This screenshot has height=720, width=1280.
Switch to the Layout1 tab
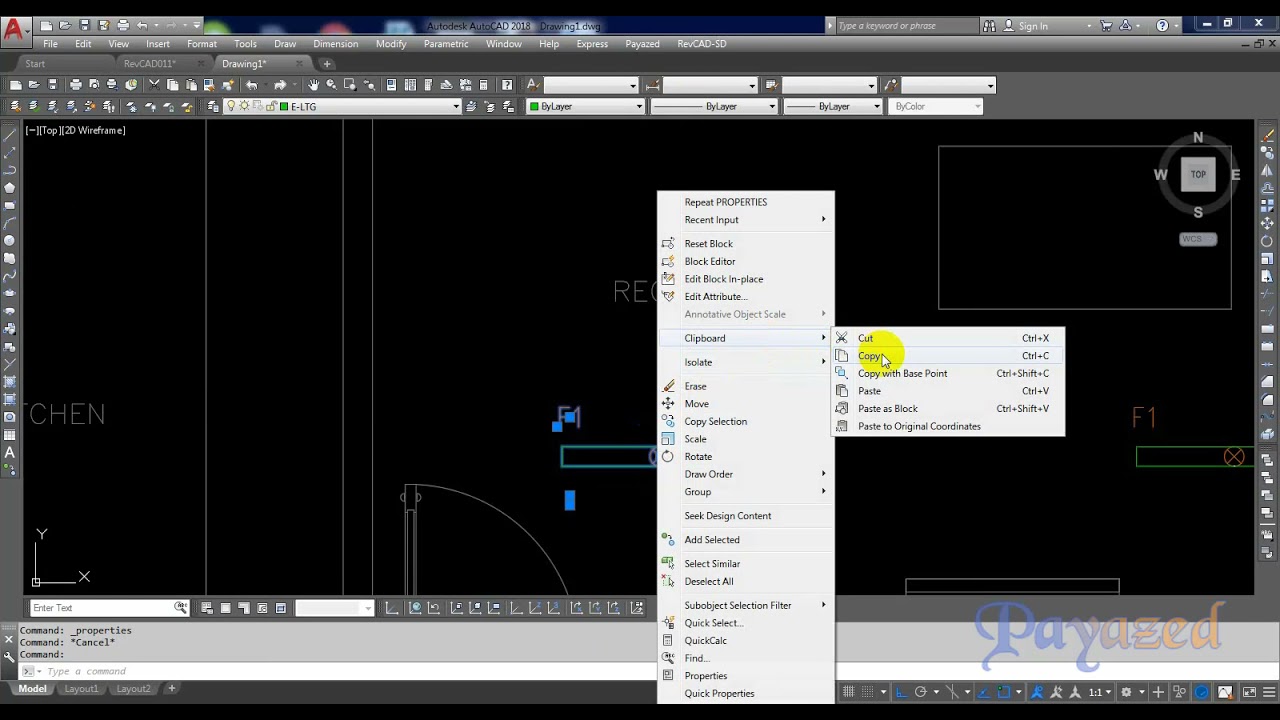81,689
